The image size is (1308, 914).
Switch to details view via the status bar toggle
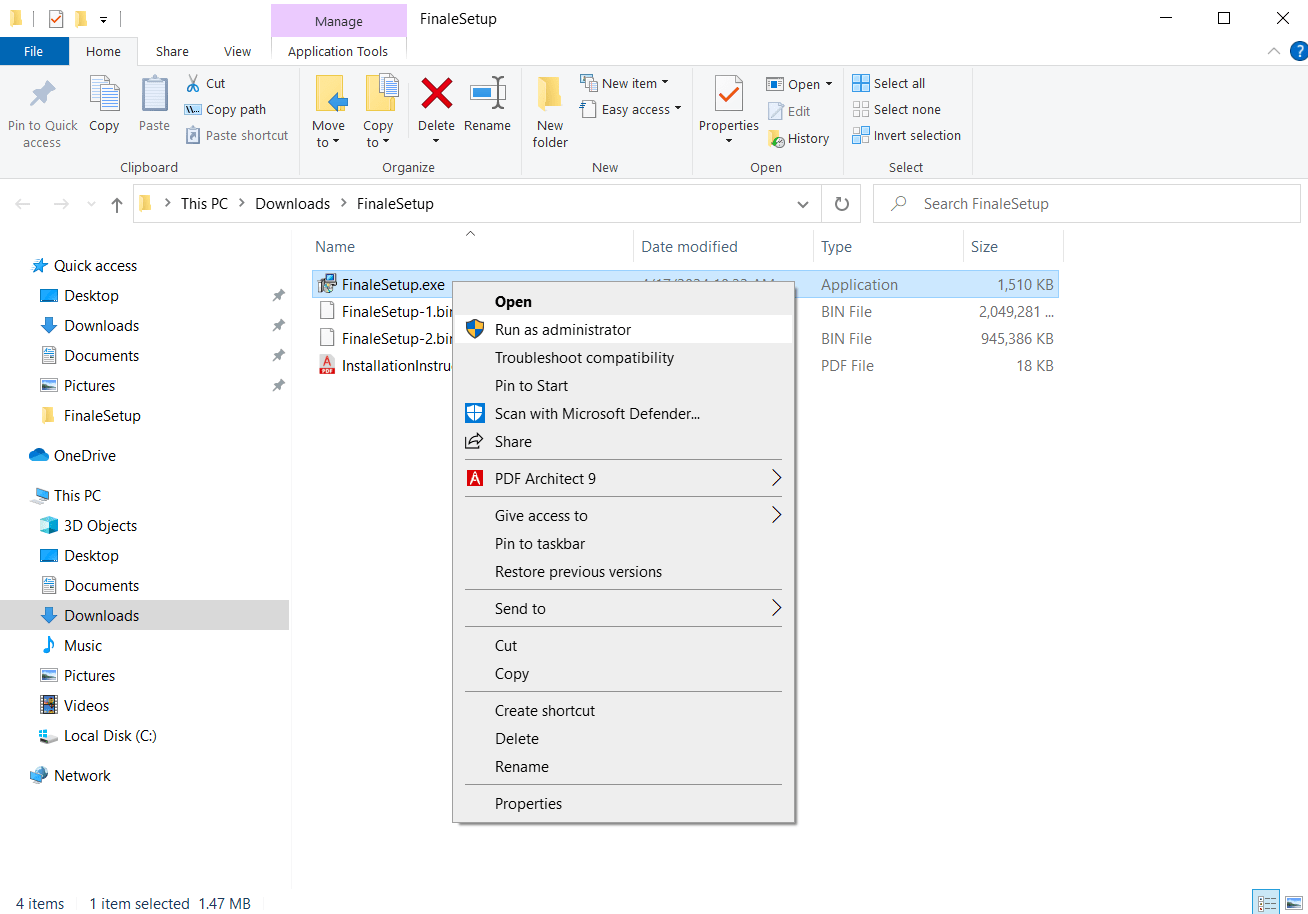pyautogui.click(x=1266, y=901)
